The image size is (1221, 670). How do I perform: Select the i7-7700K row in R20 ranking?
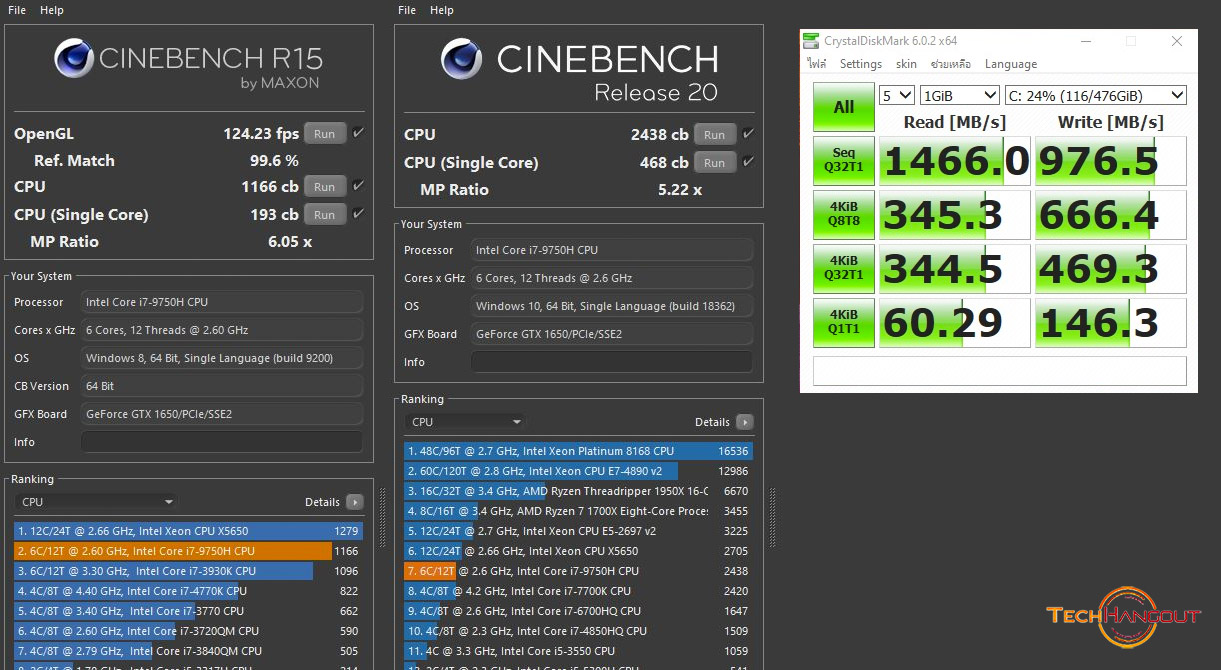578,591
